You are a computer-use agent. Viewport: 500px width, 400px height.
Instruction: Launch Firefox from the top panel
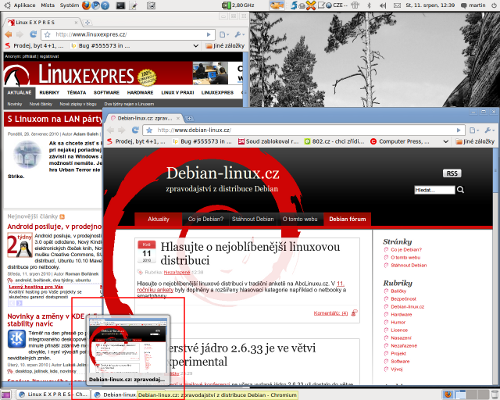[x=86, y=5]
